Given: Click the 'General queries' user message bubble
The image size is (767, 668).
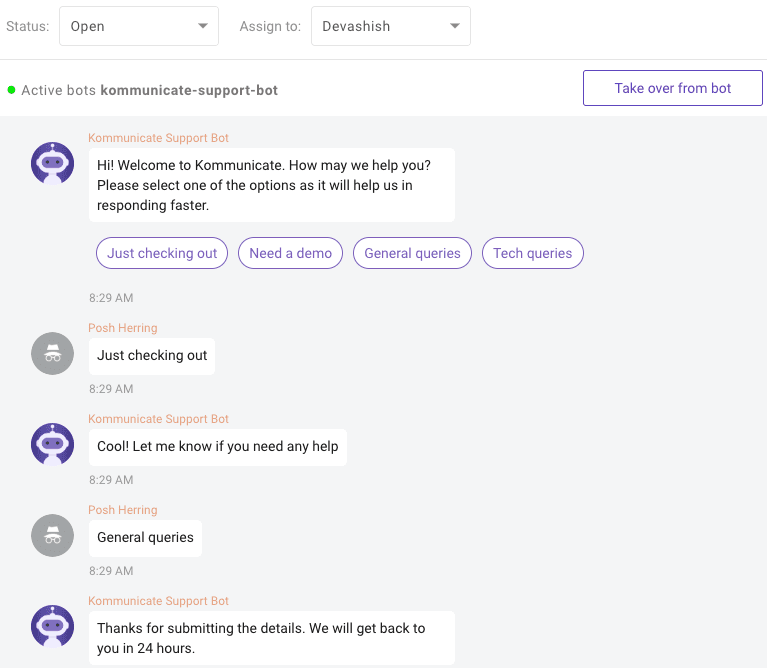Looking at the screenshot, I should [145, 538].
